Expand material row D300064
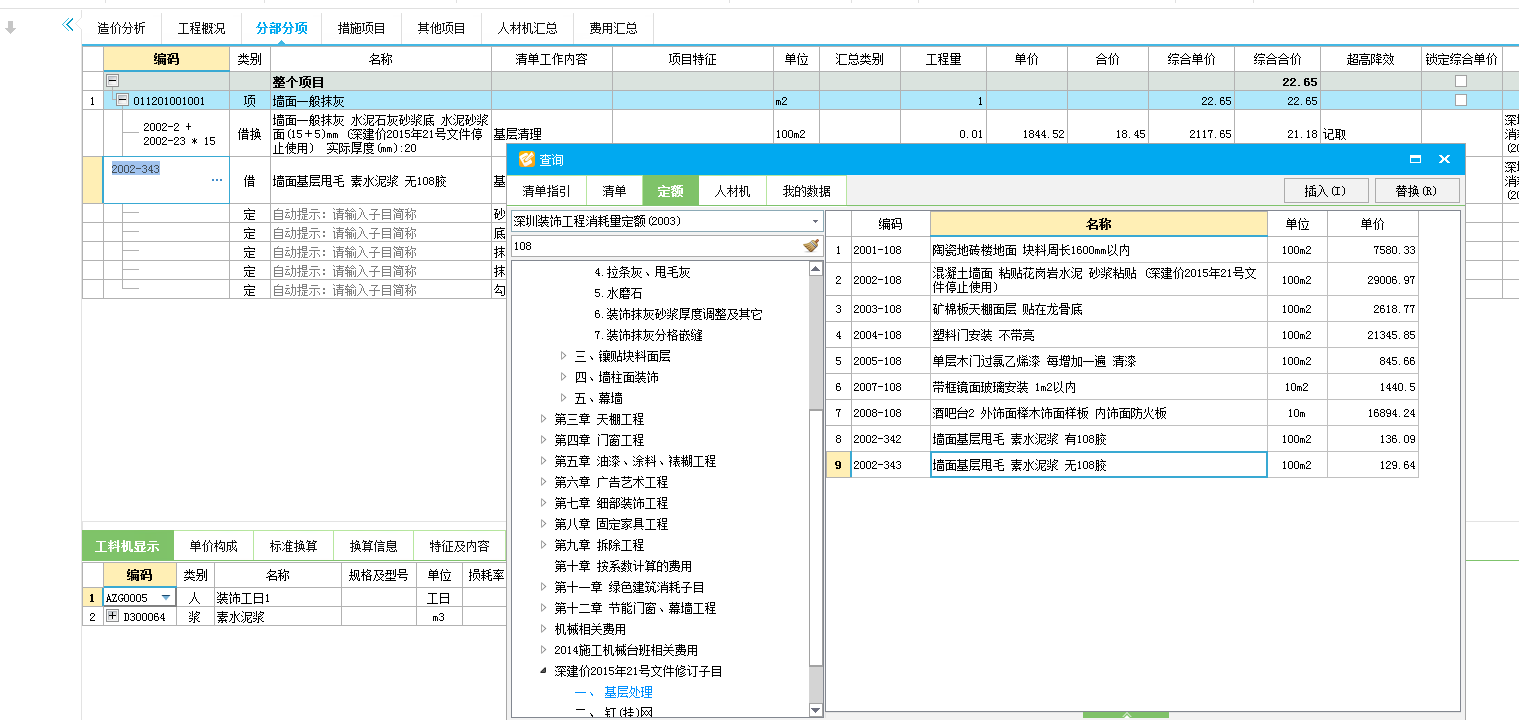Image resolution: width=1519 pixels, height=720 pixels. click(x=112, y=617)
